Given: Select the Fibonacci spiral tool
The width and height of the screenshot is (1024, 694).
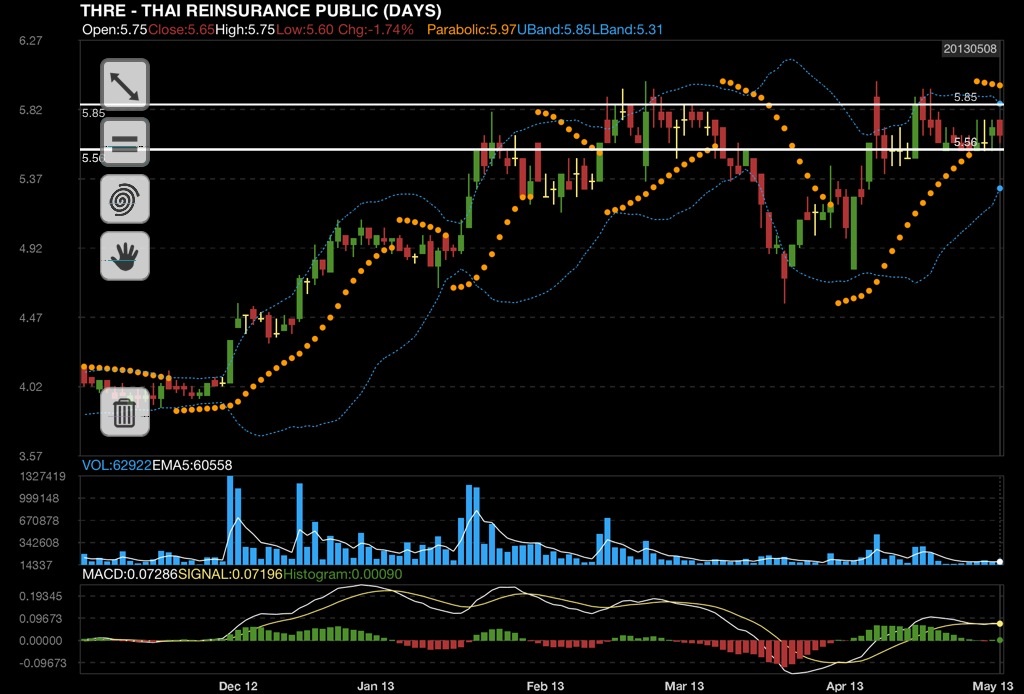Looking at the screenshot, I should coord(125,198).
